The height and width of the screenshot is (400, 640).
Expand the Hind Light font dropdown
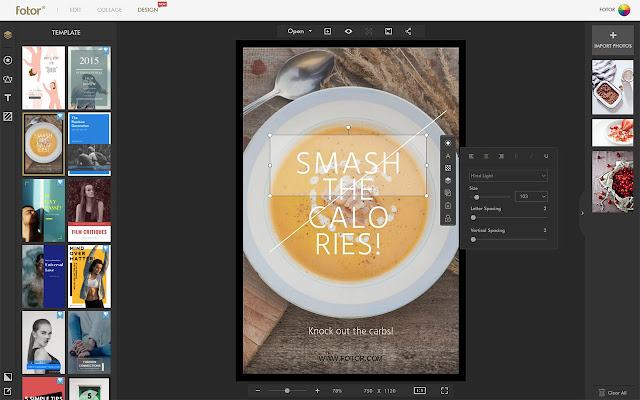coord(508,176)
